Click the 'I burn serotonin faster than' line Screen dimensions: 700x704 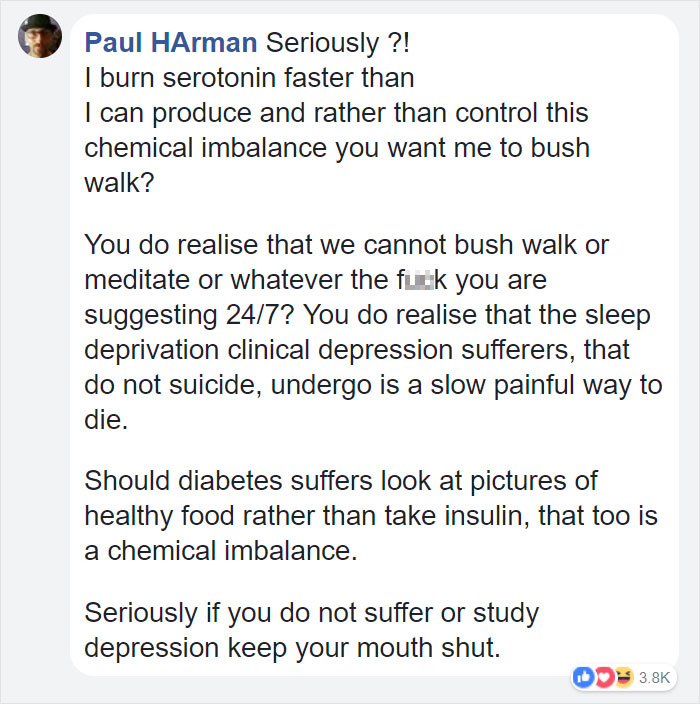[248, 78]
